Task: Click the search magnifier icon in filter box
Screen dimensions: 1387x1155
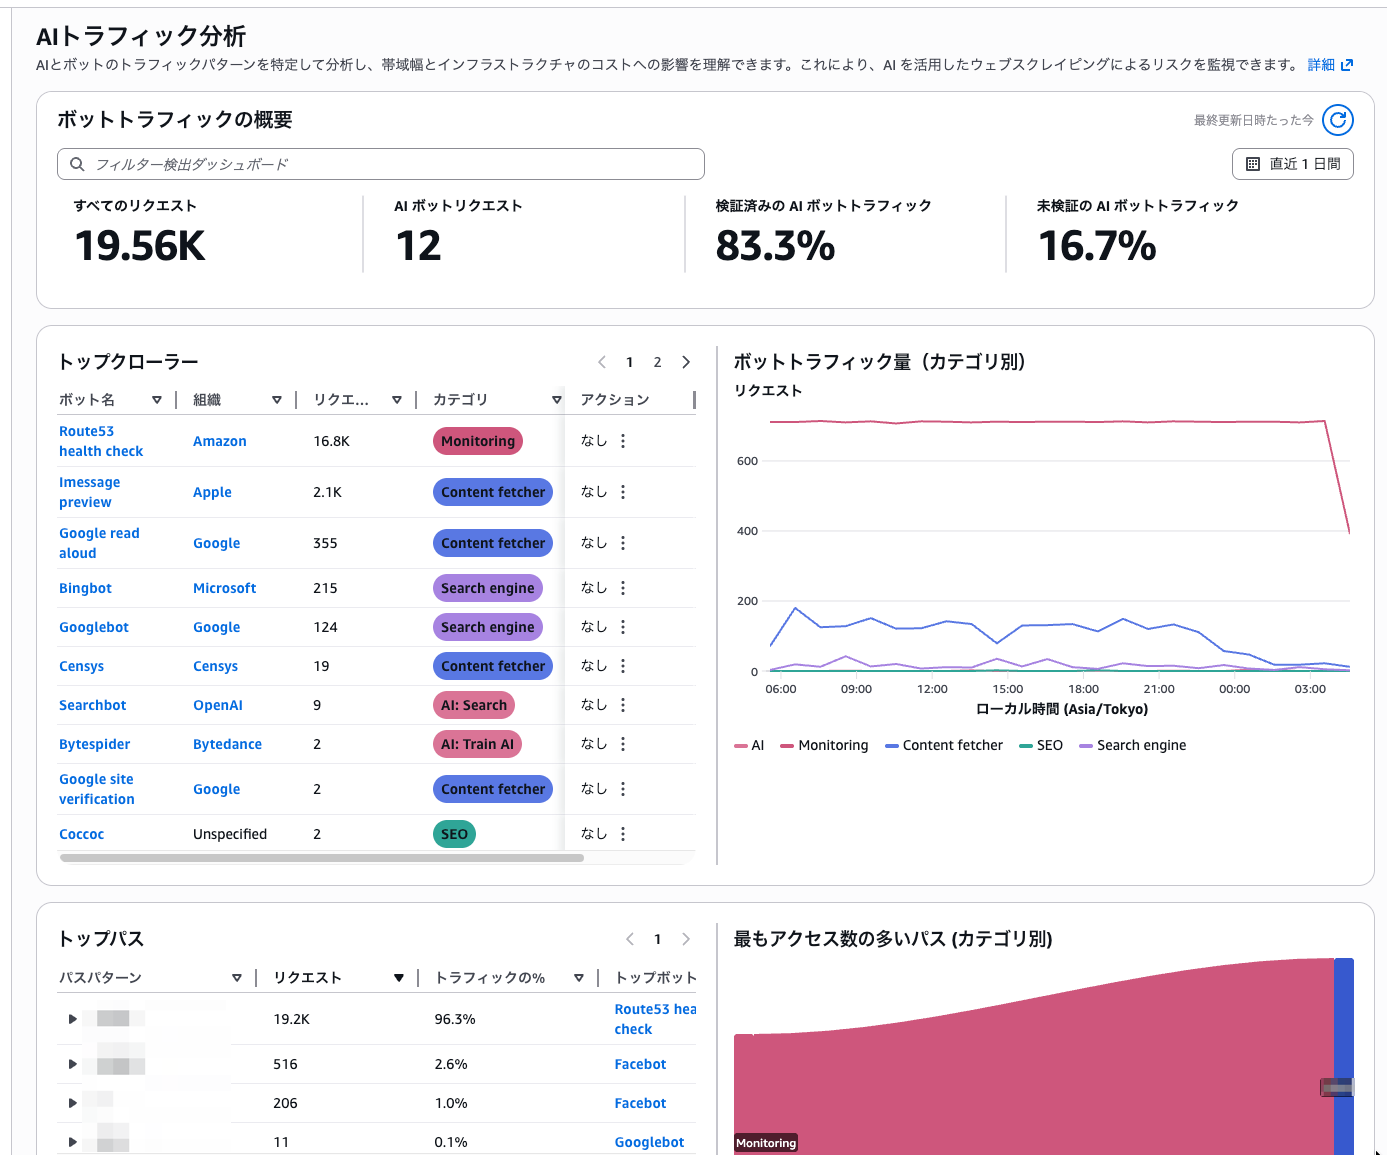Action: pyautogui.click(x=77, y=164)
